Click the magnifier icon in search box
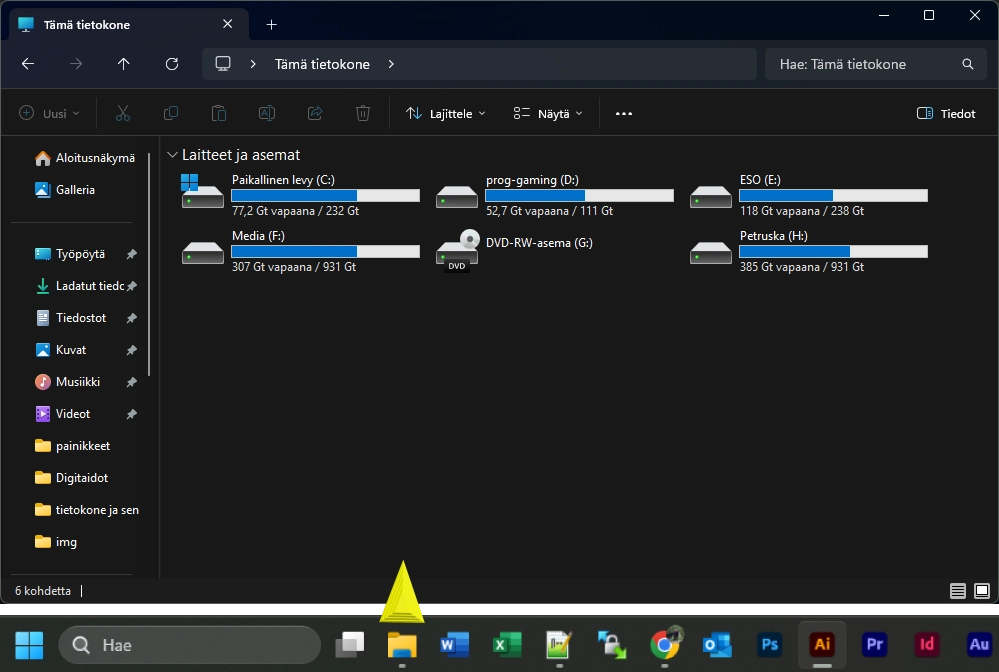The height and width of the screenshot is (672, 999). pyautogui.click(x=967, y=64)
